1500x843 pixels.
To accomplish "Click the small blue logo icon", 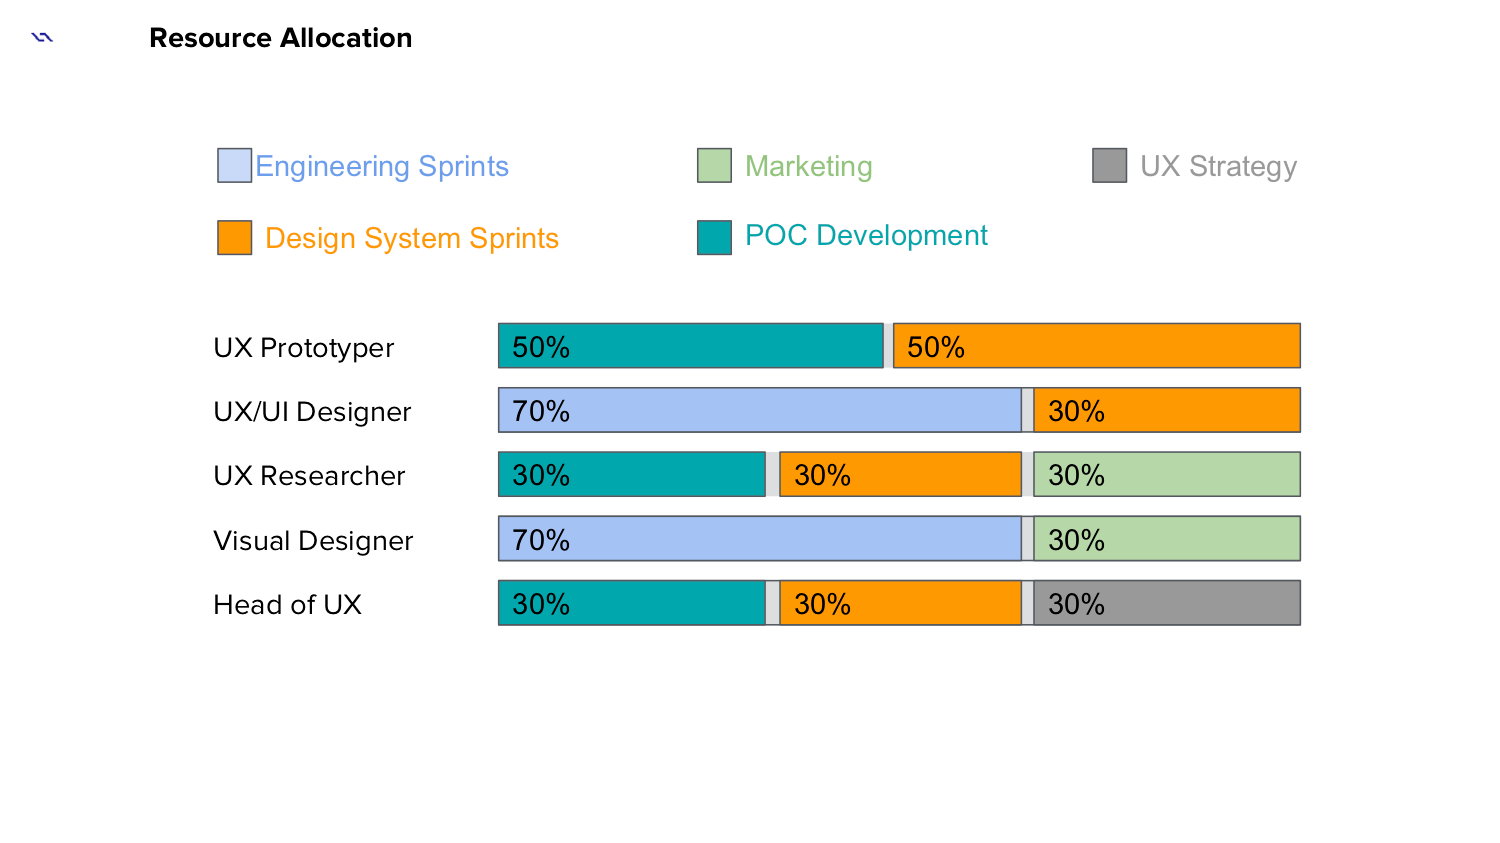I will click(x=42, y=38).
